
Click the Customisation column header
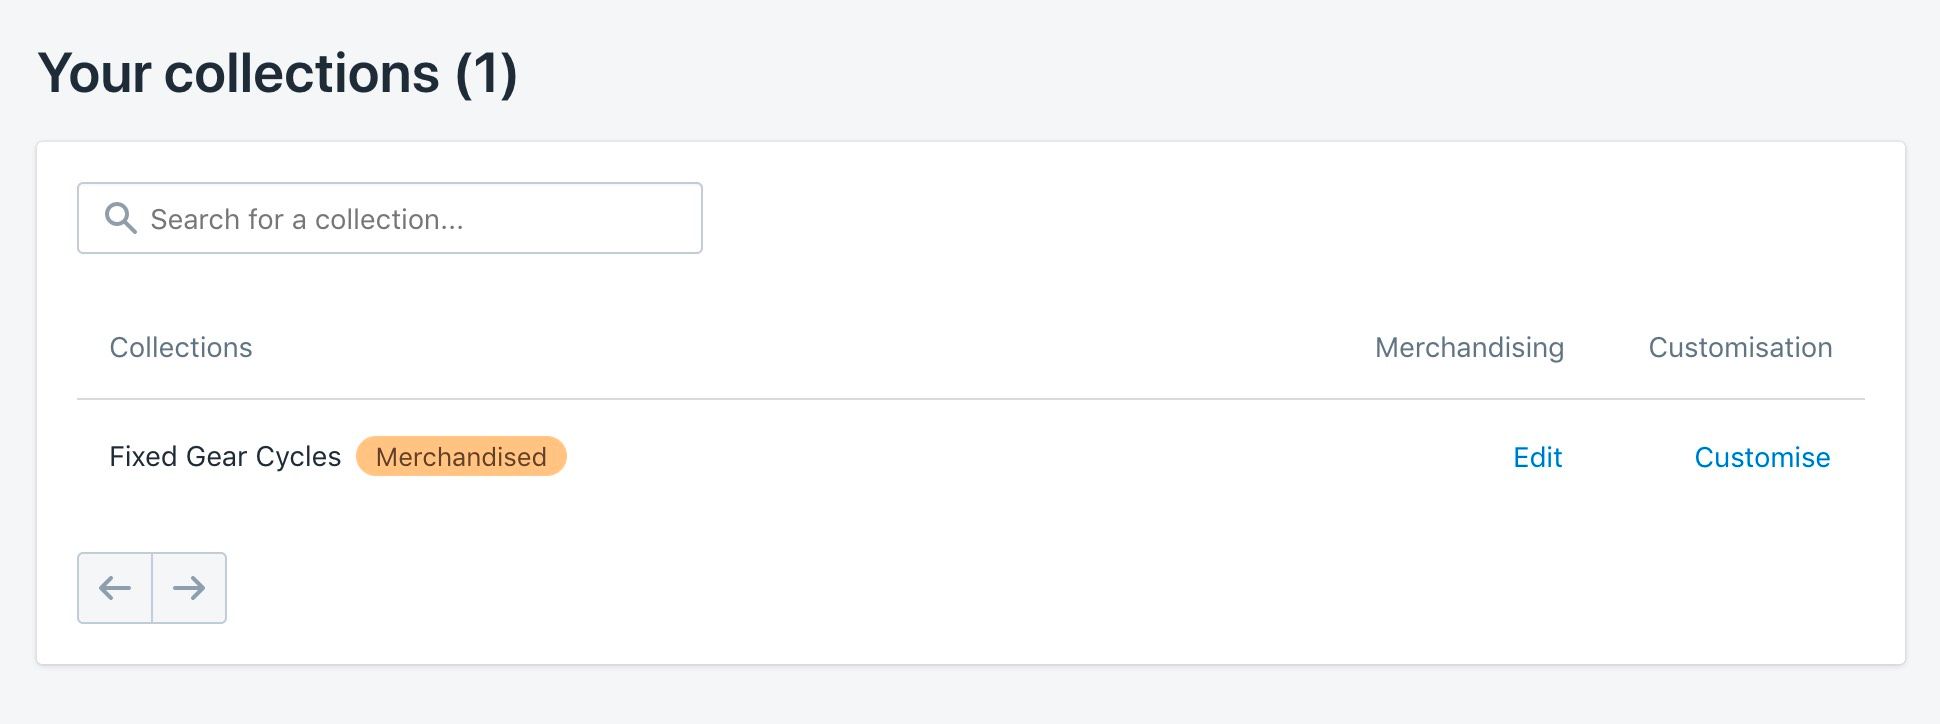(1740, 347)
